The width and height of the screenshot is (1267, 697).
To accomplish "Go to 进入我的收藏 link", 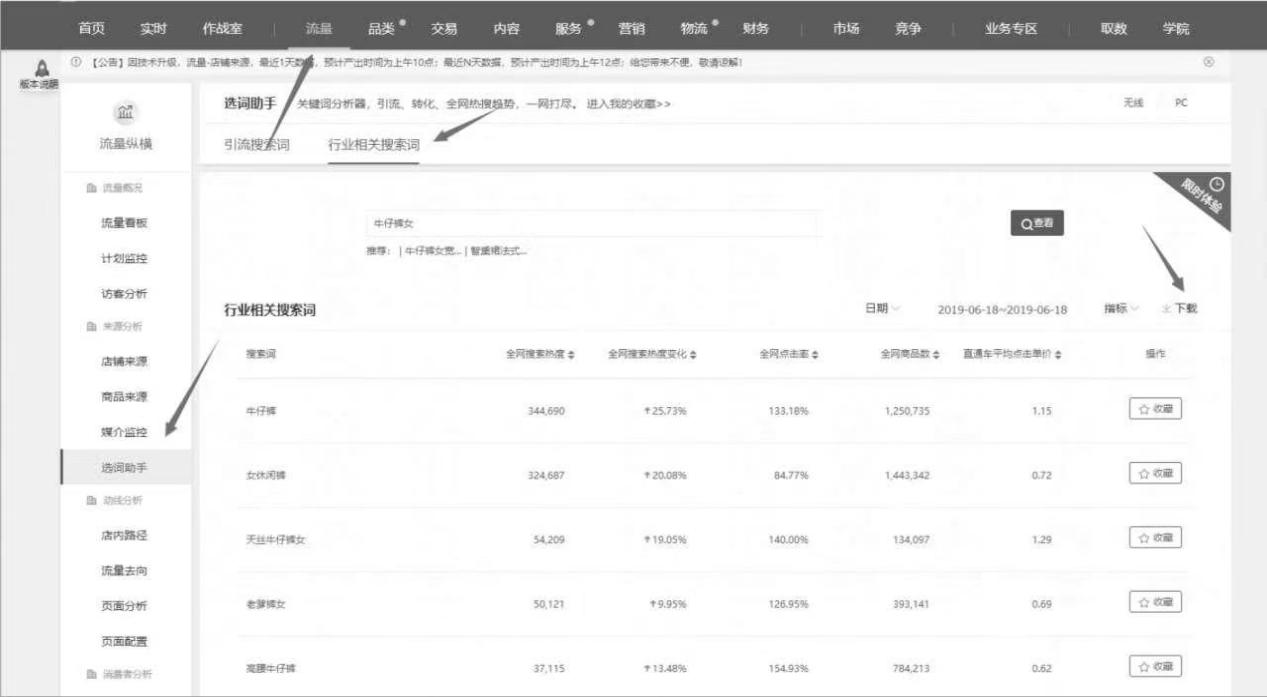I will tap(628, 105).
